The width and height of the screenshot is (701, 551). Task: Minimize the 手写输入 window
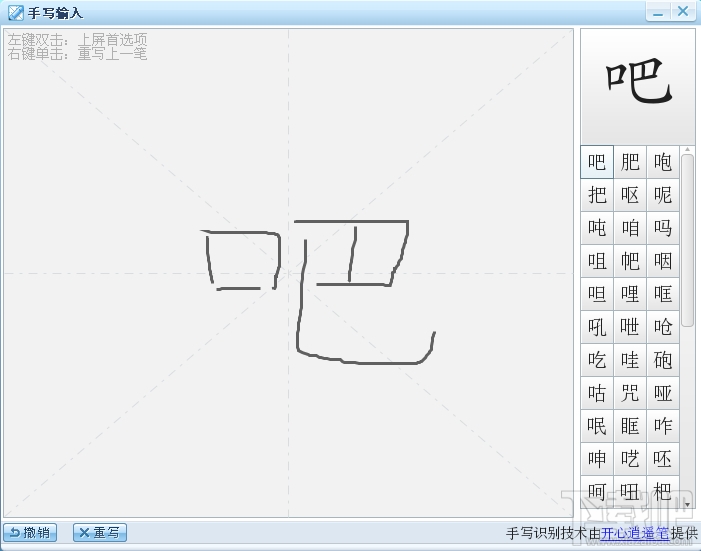click(658, 12)
